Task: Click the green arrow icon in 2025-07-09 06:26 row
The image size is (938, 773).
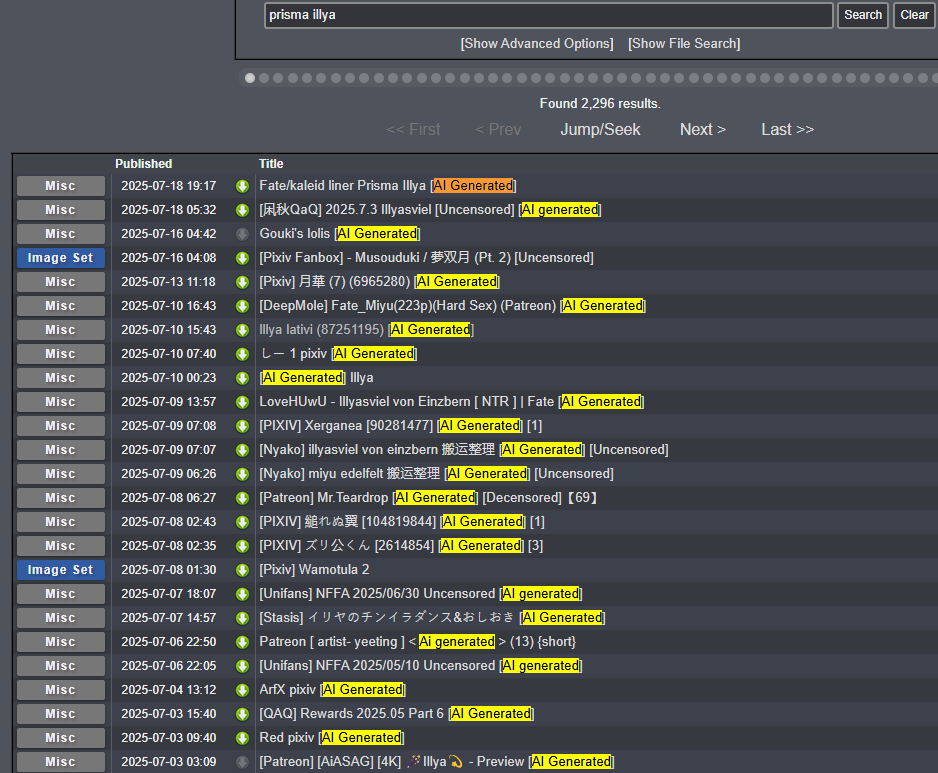Action: point(242,474)
